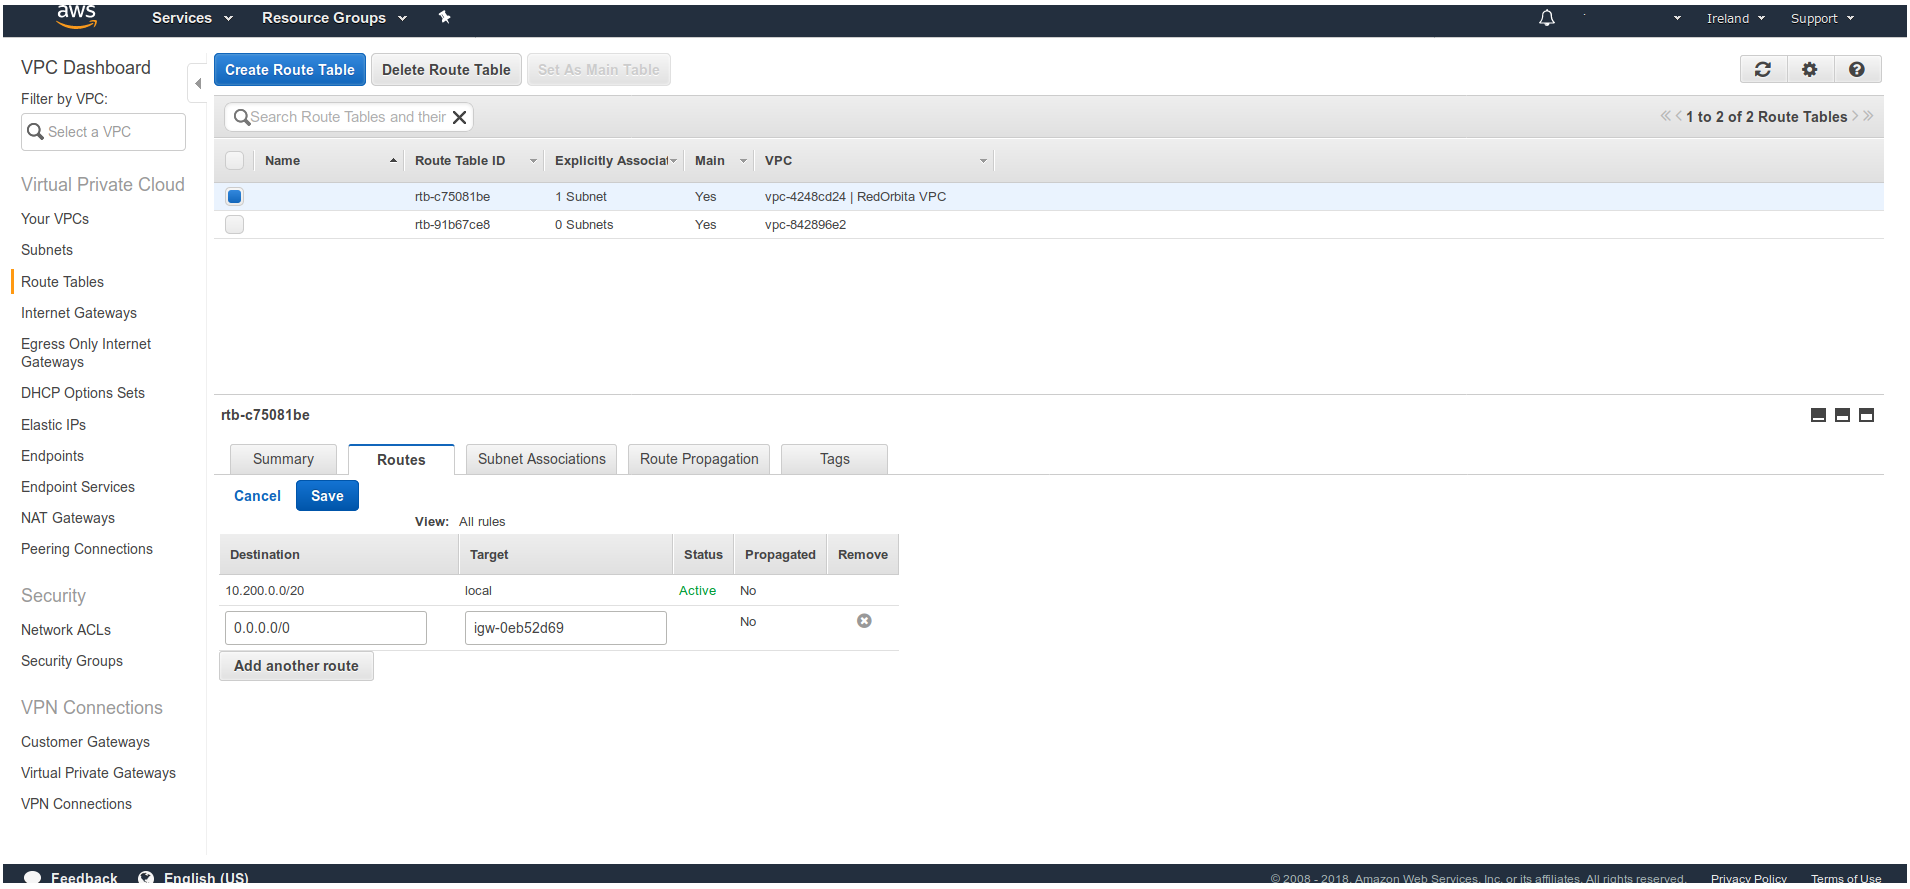Image resolution: width=1910 pixels, height=889 pixels.
Task: Click the pin shortcut icon in navbar
Action: [x=445, y=17]
